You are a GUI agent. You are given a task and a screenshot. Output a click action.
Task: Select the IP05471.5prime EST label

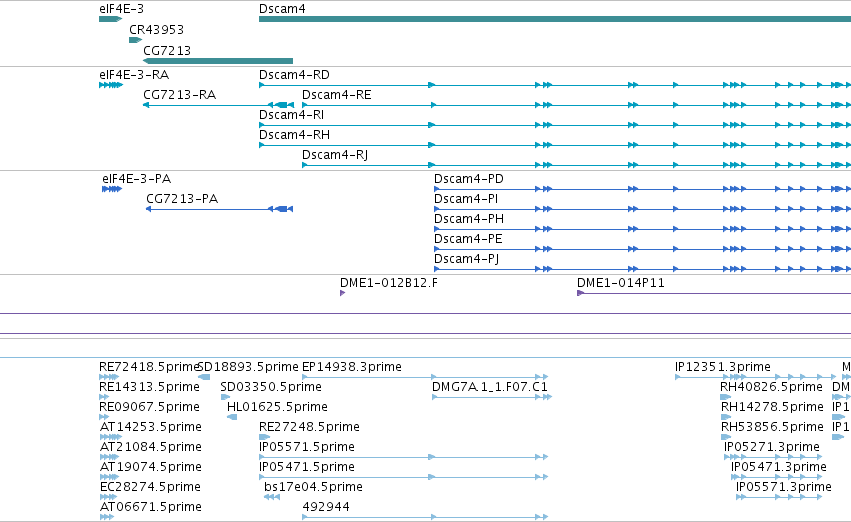(x=307, y=468)
